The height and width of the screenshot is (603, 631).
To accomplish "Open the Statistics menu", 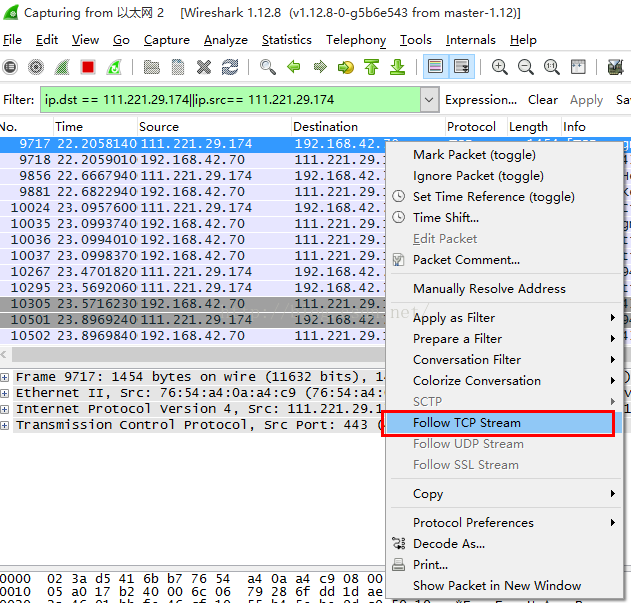I will (x=287, y=40).
